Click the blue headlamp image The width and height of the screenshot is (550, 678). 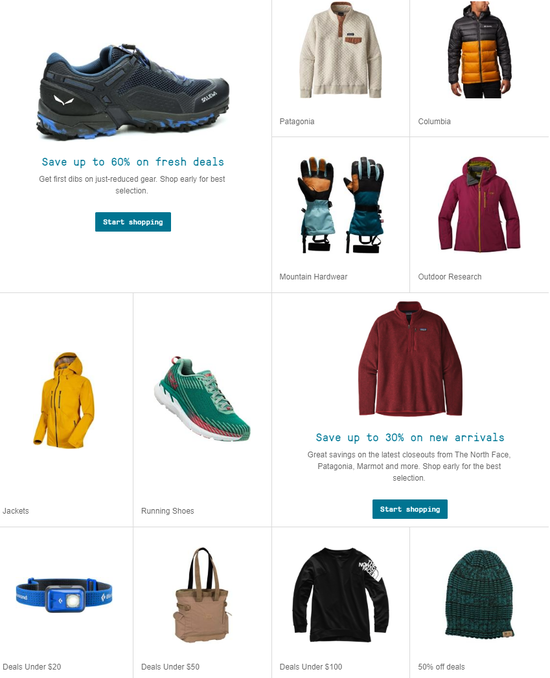[64, 595]
